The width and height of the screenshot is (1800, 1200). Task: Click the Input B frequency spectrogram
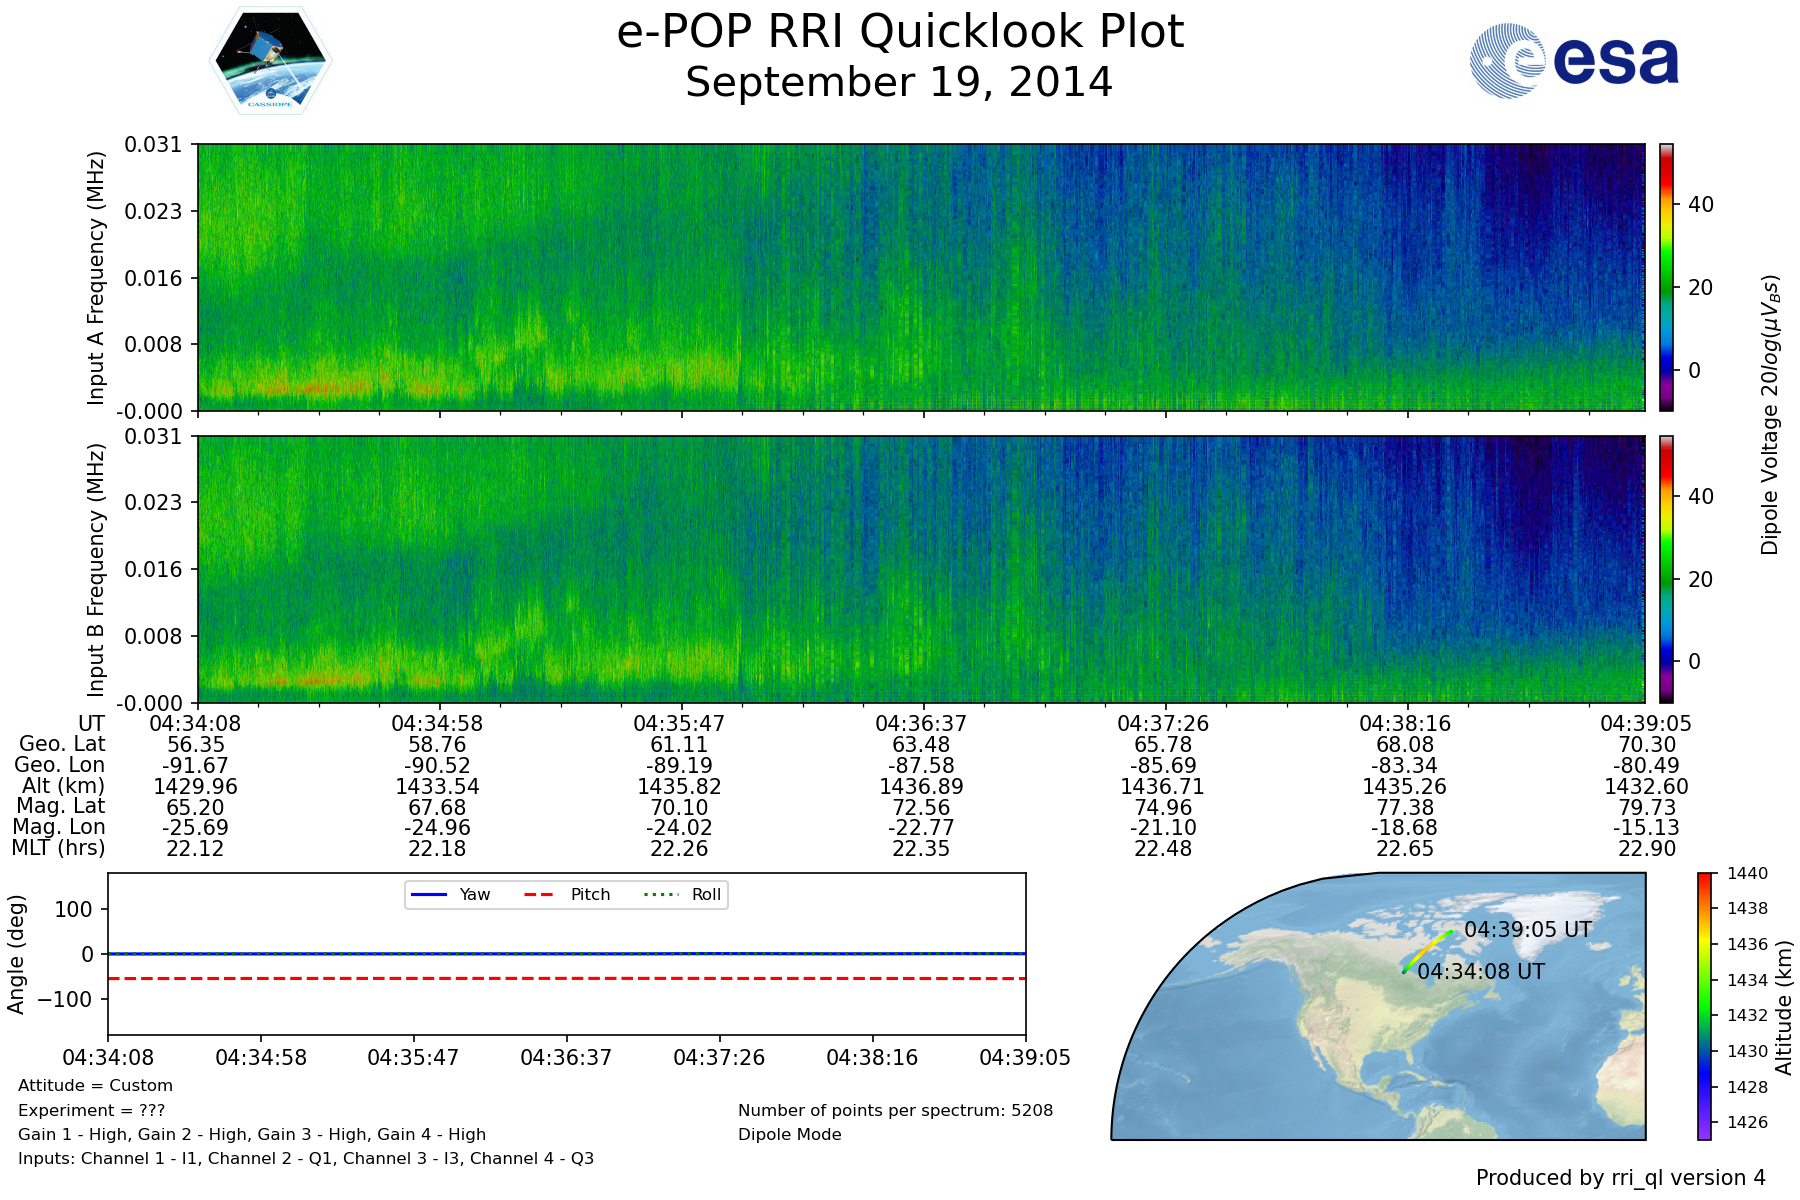920,569
